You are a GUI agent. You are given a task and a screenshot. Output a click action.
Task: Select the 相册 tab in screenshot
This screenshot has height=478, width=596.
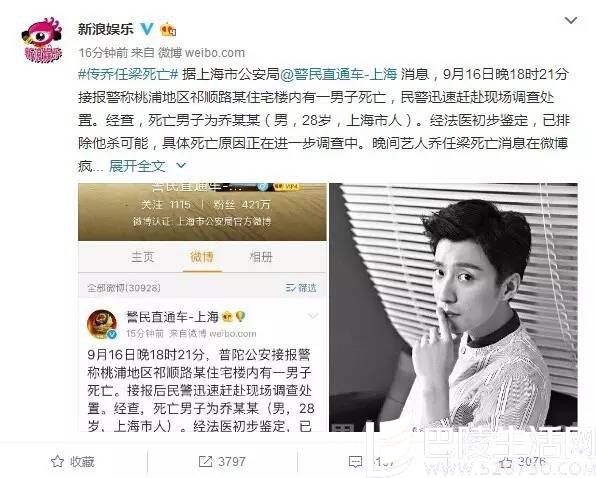[261, 257]
